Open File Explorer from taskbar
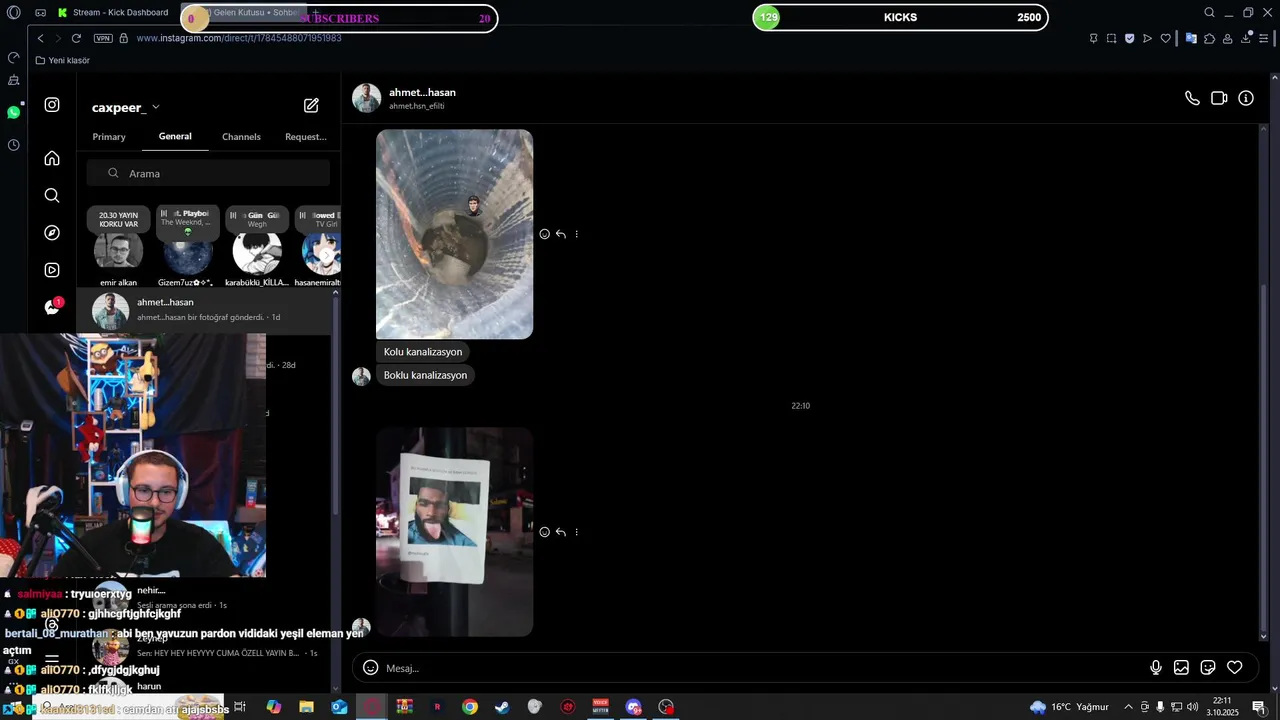 [306, 707]
